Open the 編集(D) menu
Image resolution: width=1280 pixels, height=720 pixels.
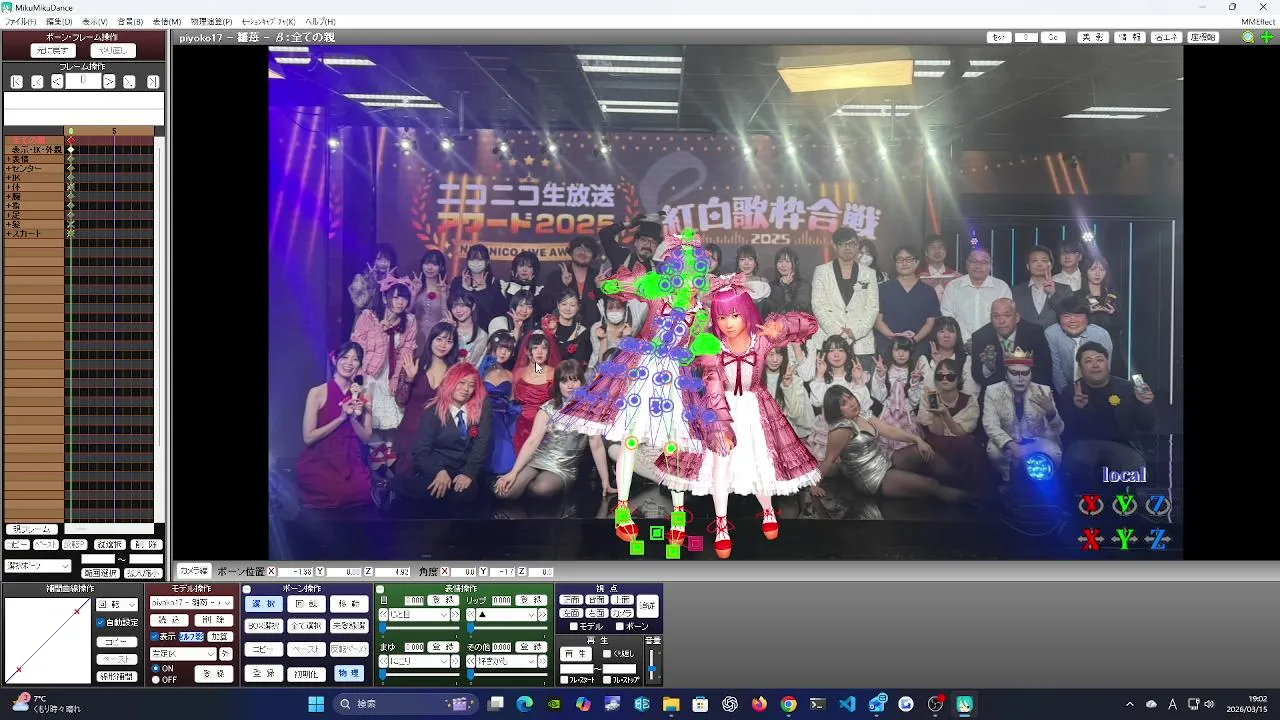(59, 21)
